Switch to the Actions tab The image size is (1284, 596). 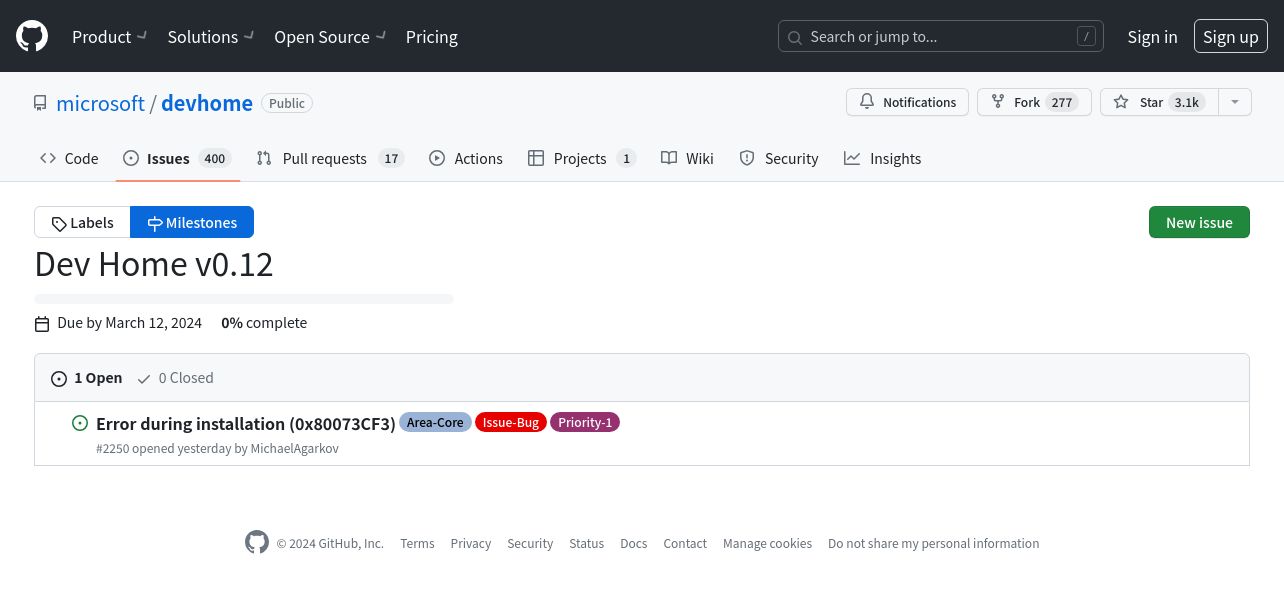(466, 158)
